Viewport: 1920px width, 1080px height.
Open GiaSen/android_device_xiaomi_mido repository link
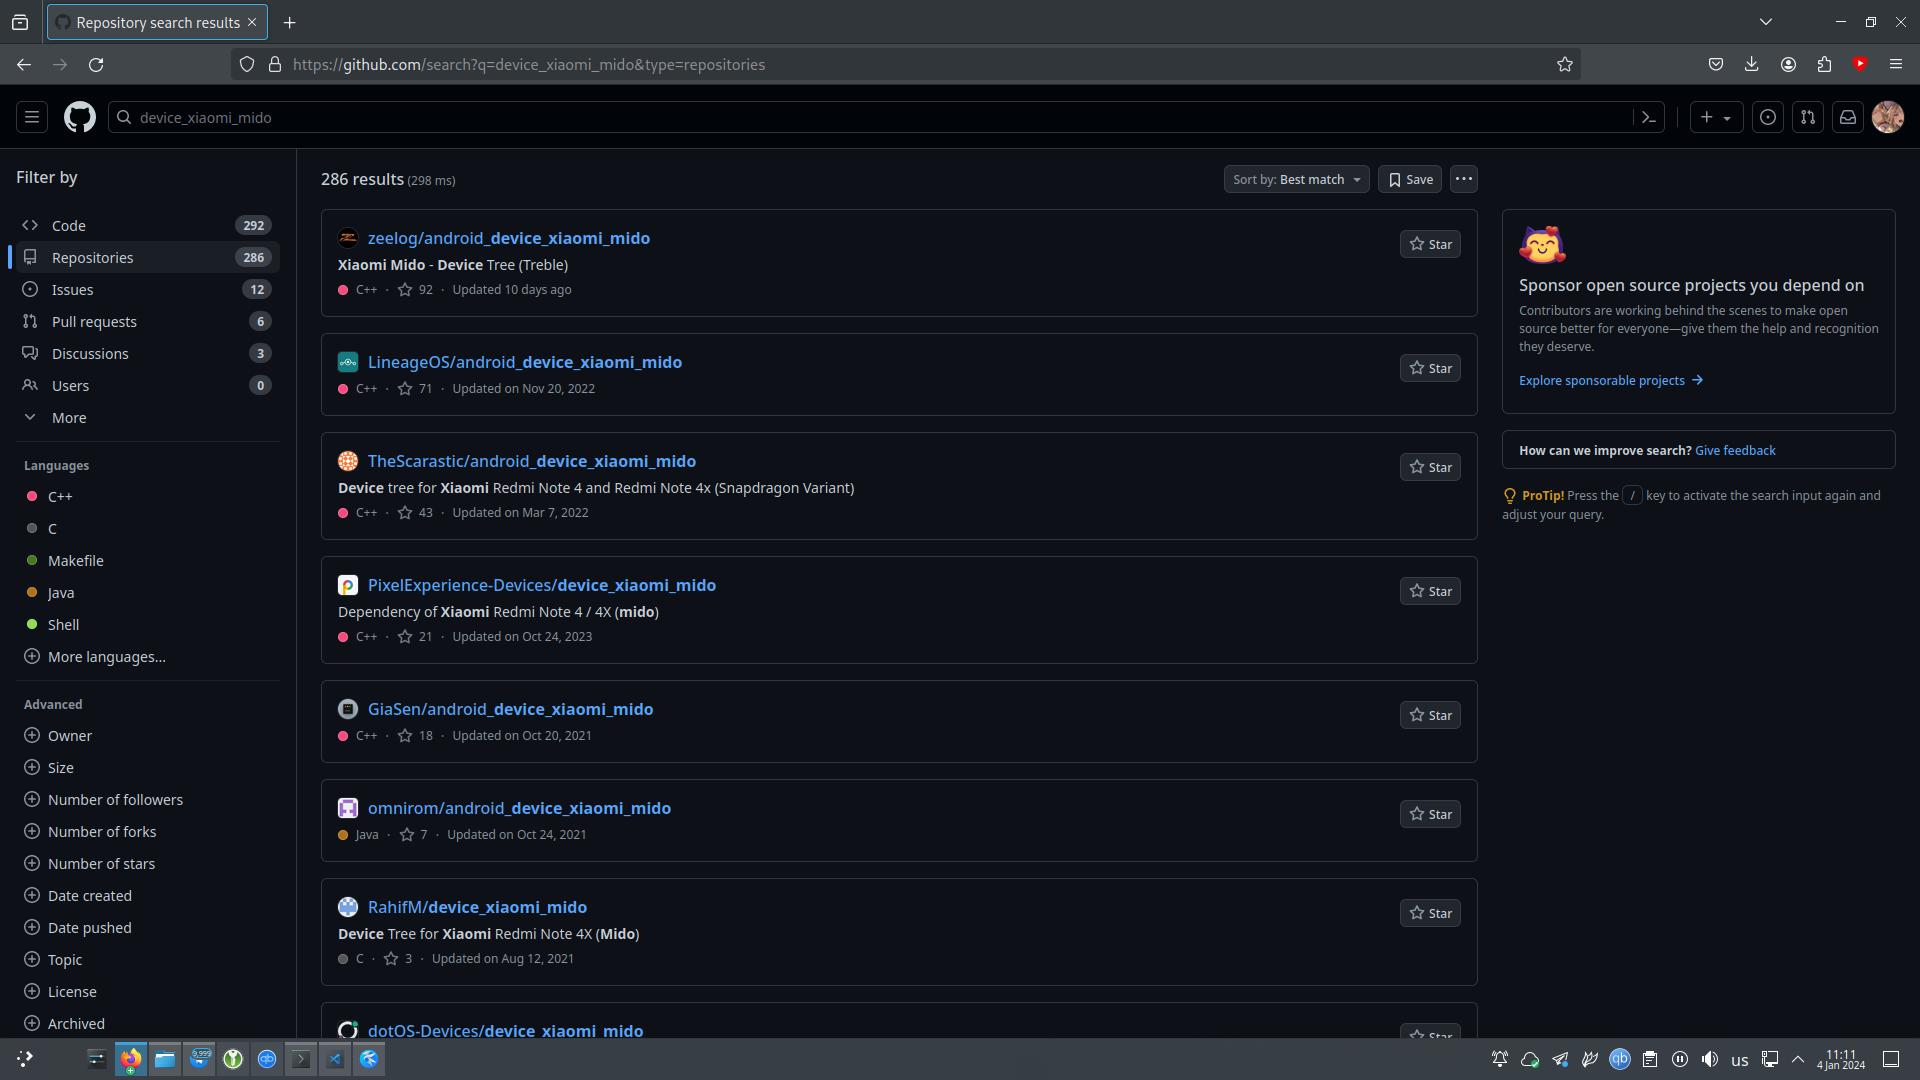(x=510, y=709)
